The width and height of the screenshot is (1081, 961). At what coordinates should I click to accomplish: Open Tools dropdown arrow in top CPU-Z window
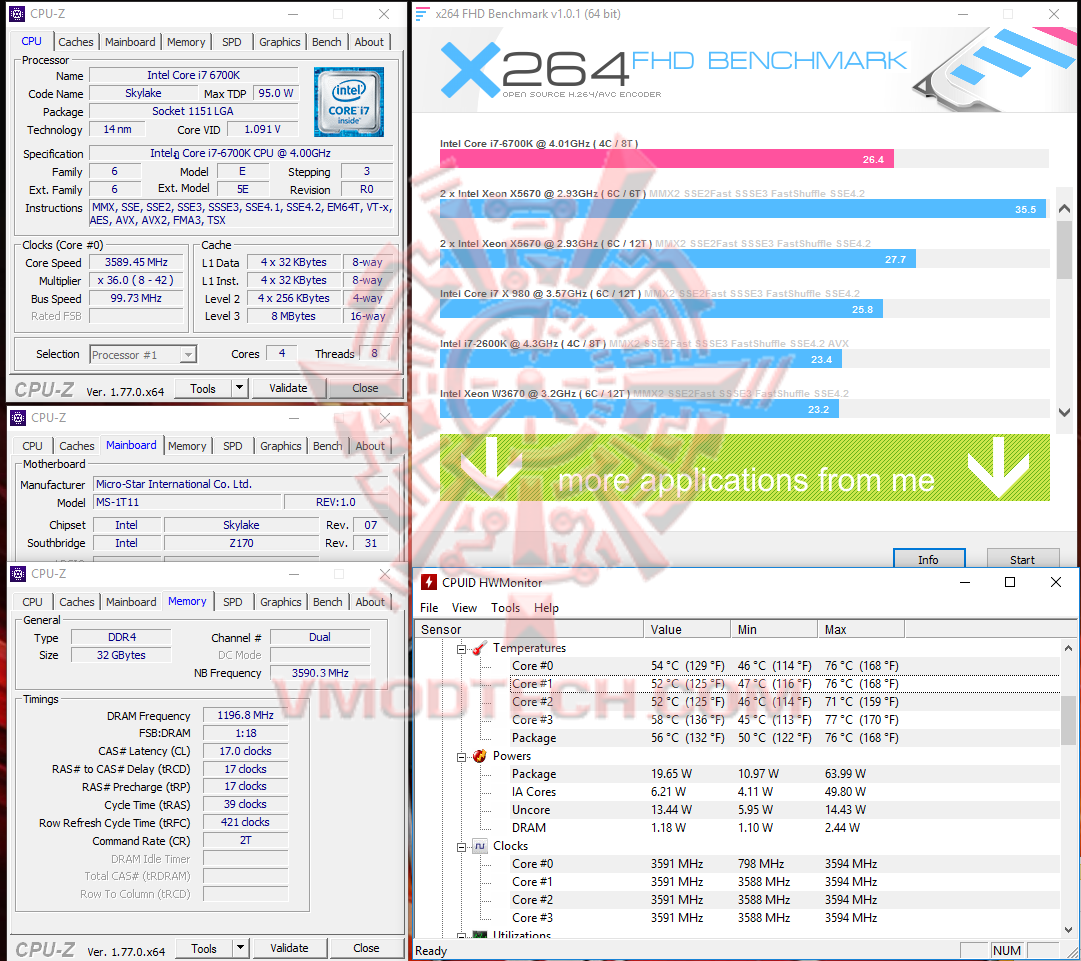click(239, 388)
